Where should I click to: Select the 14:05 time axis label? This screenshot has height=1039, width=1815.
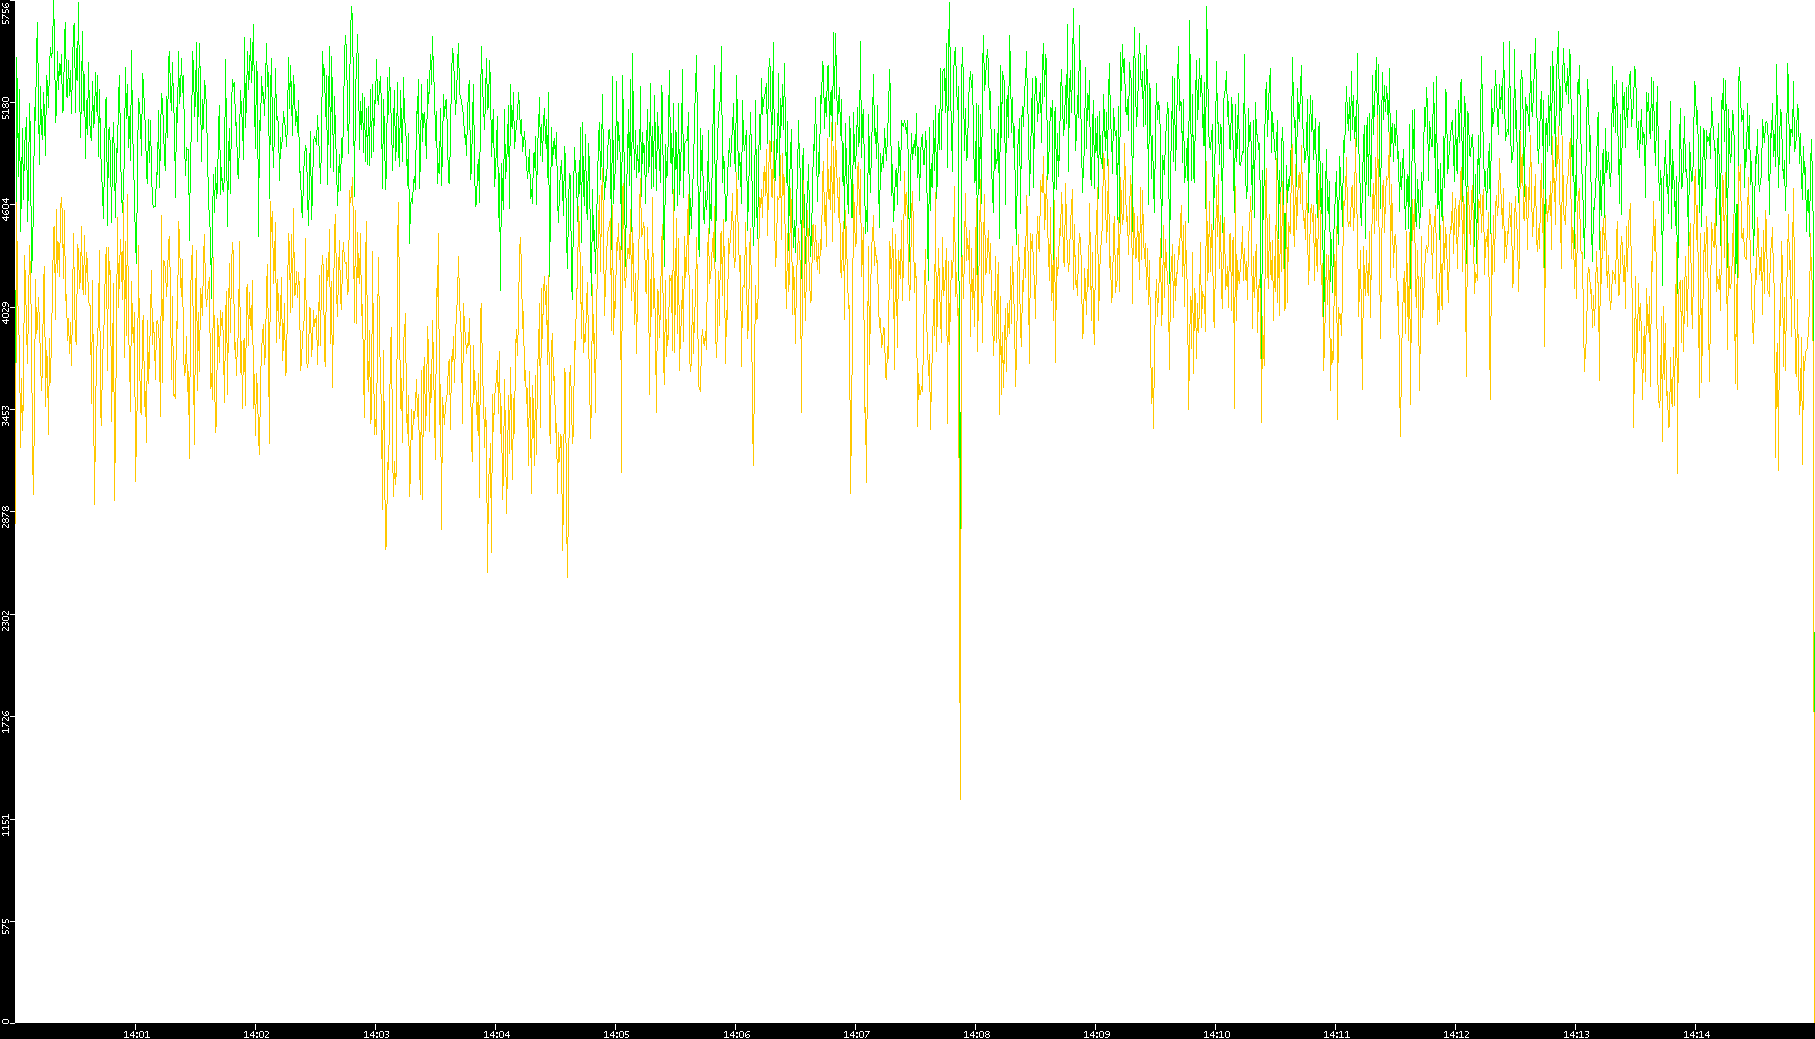point(616,1034)
